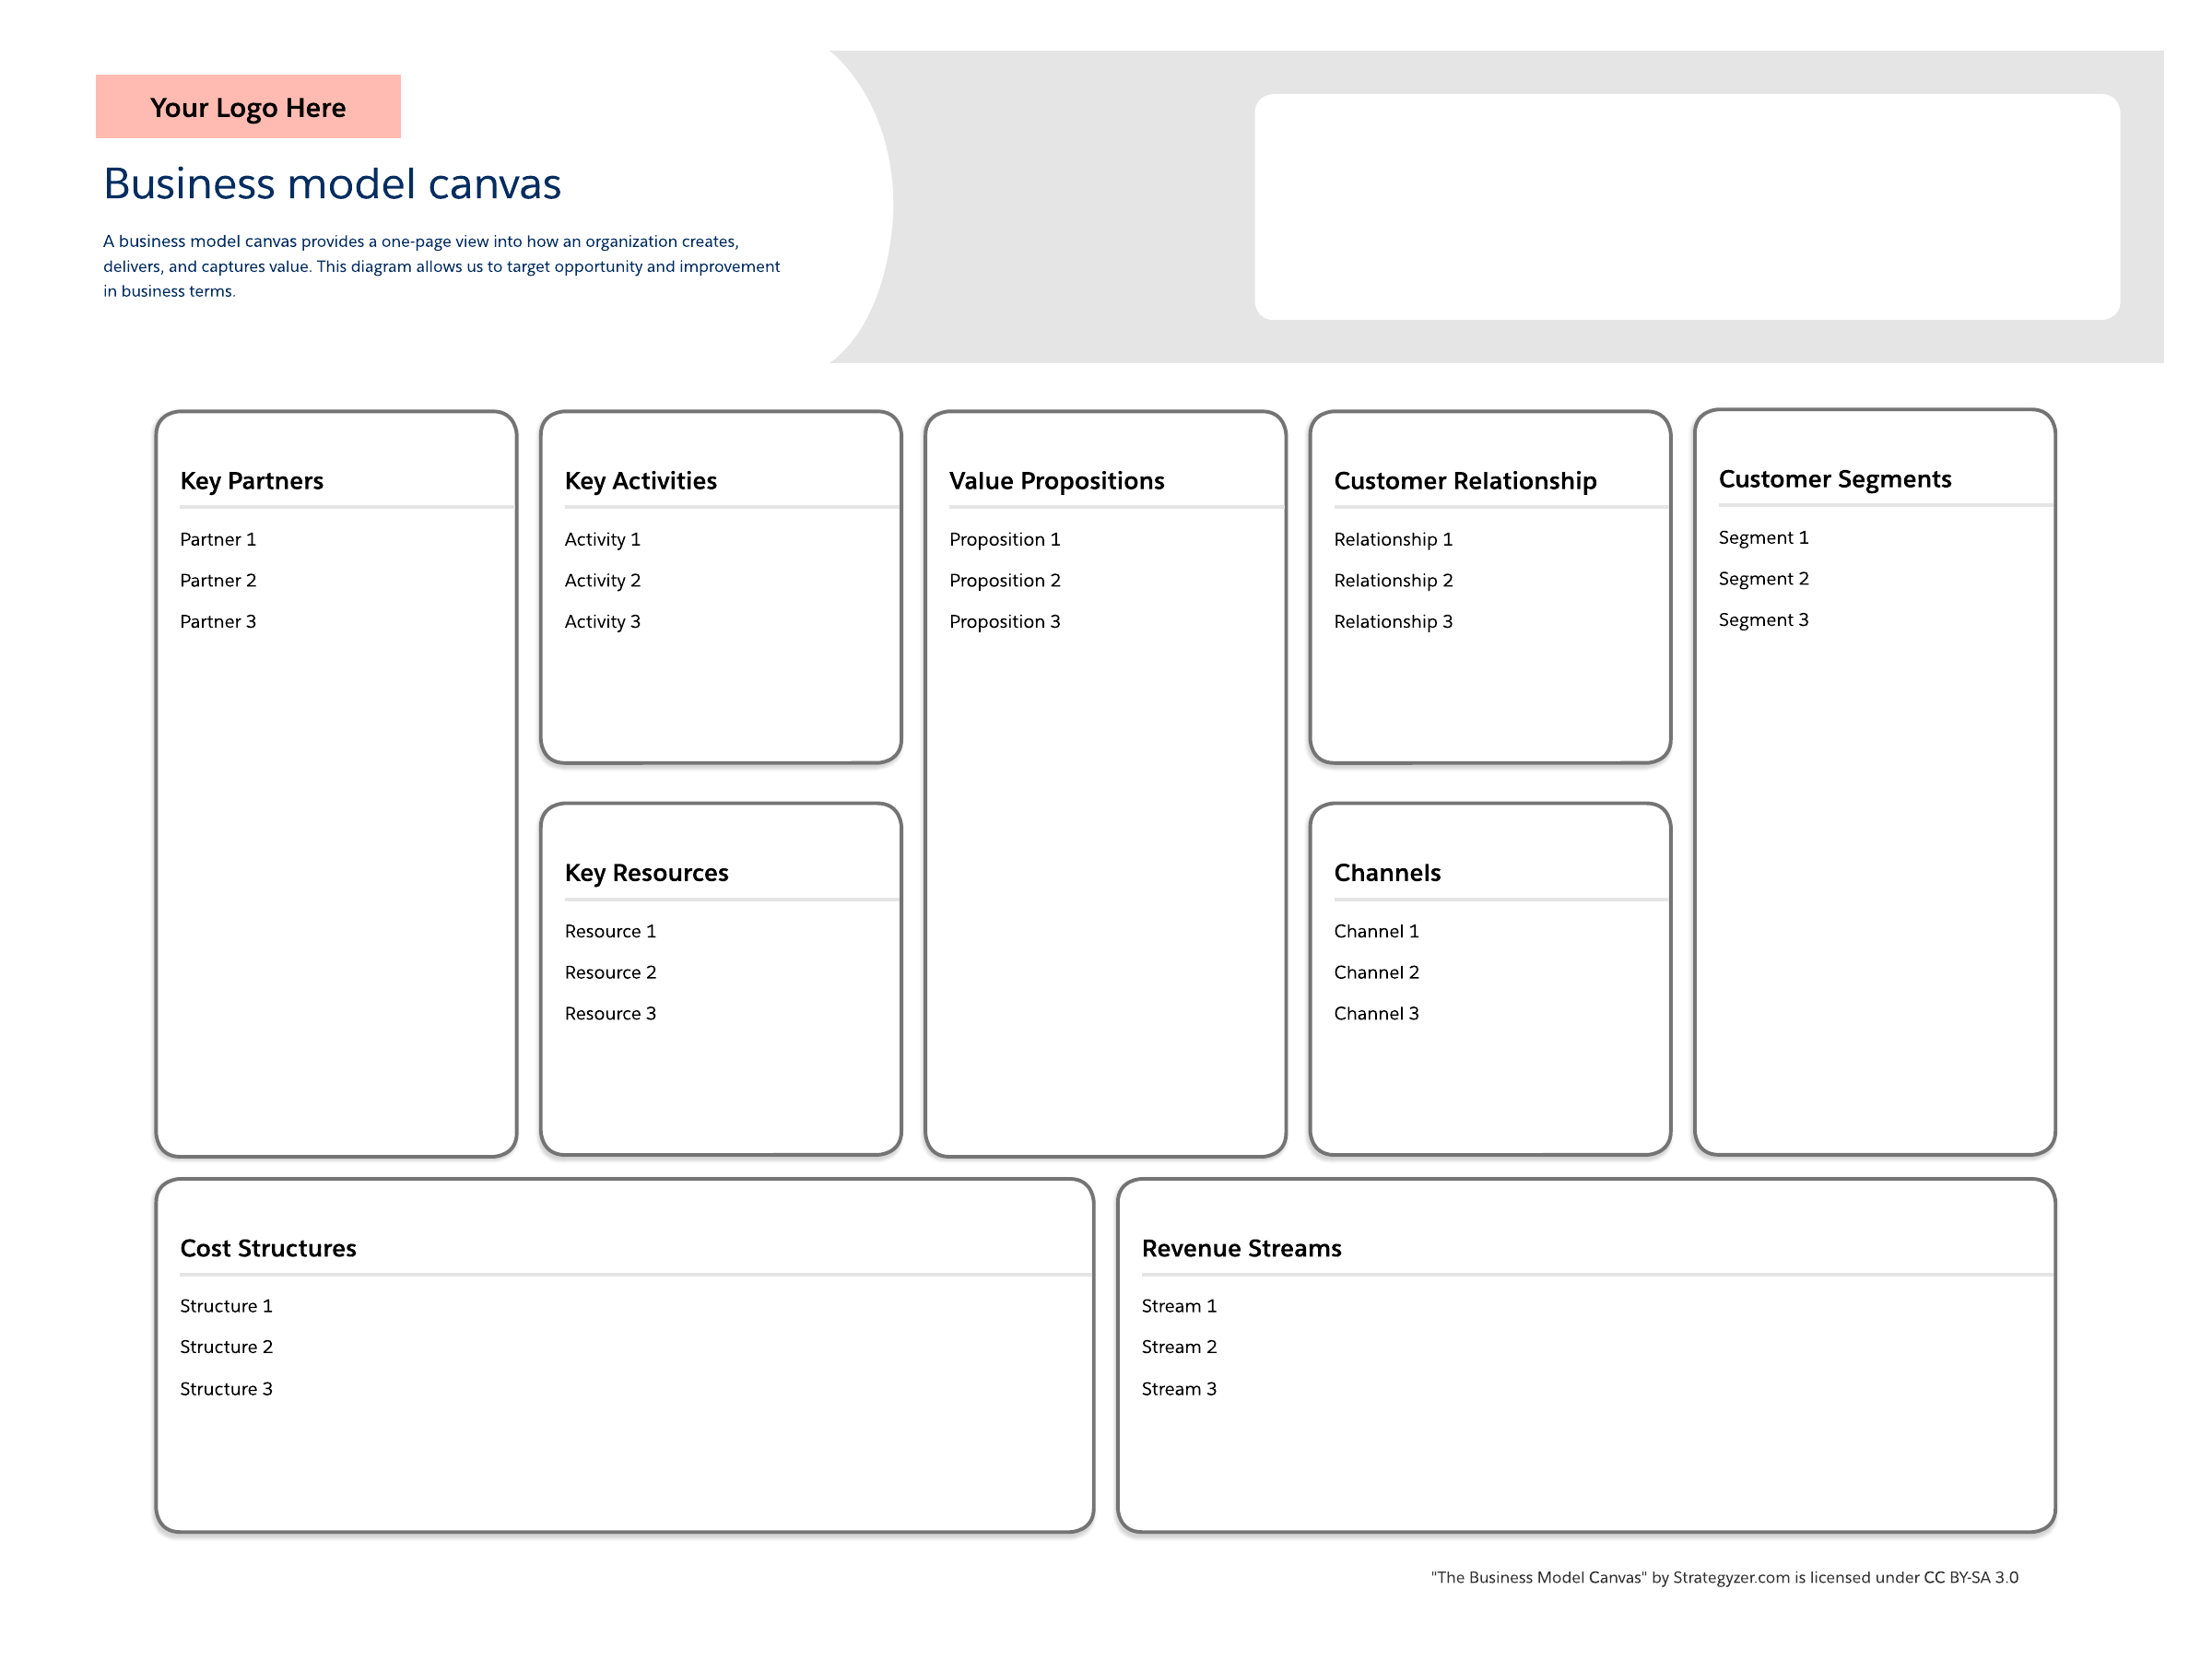Select the Customer Relationship heading

(1464, 481)
